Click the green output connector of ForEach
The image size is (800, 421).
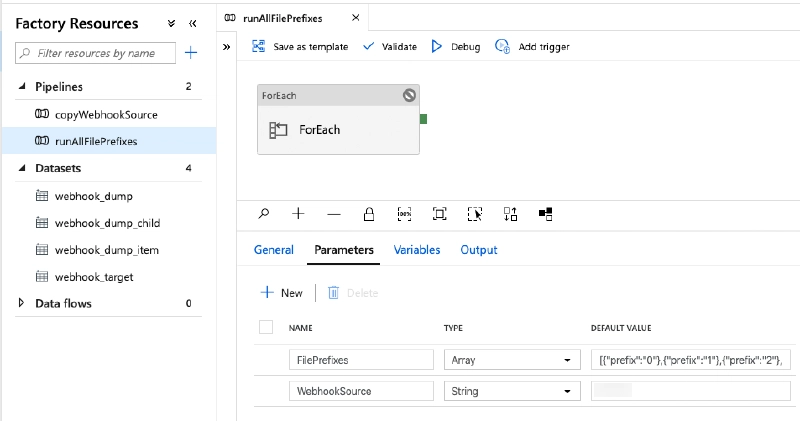[x=423, y=119]
